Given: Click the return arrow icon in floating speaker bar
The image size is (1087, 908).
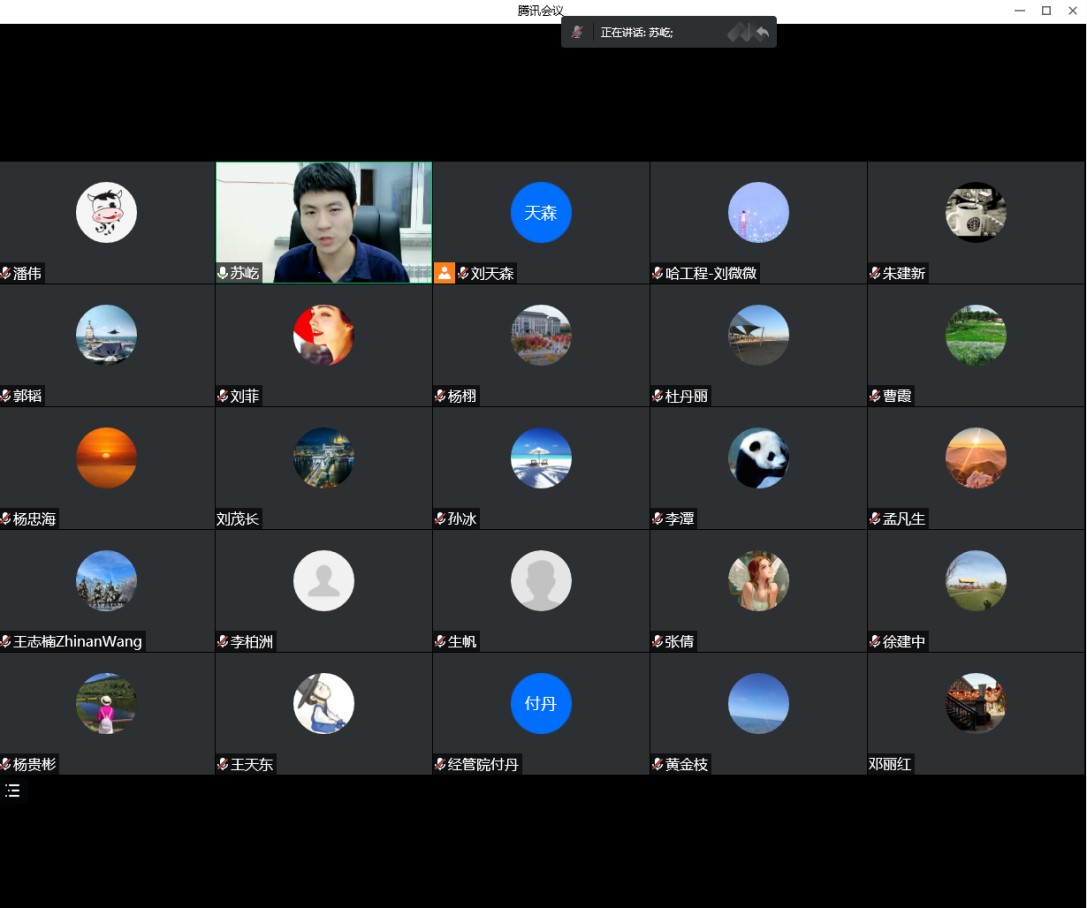Looking at the screenshot, I should point(762,33).
